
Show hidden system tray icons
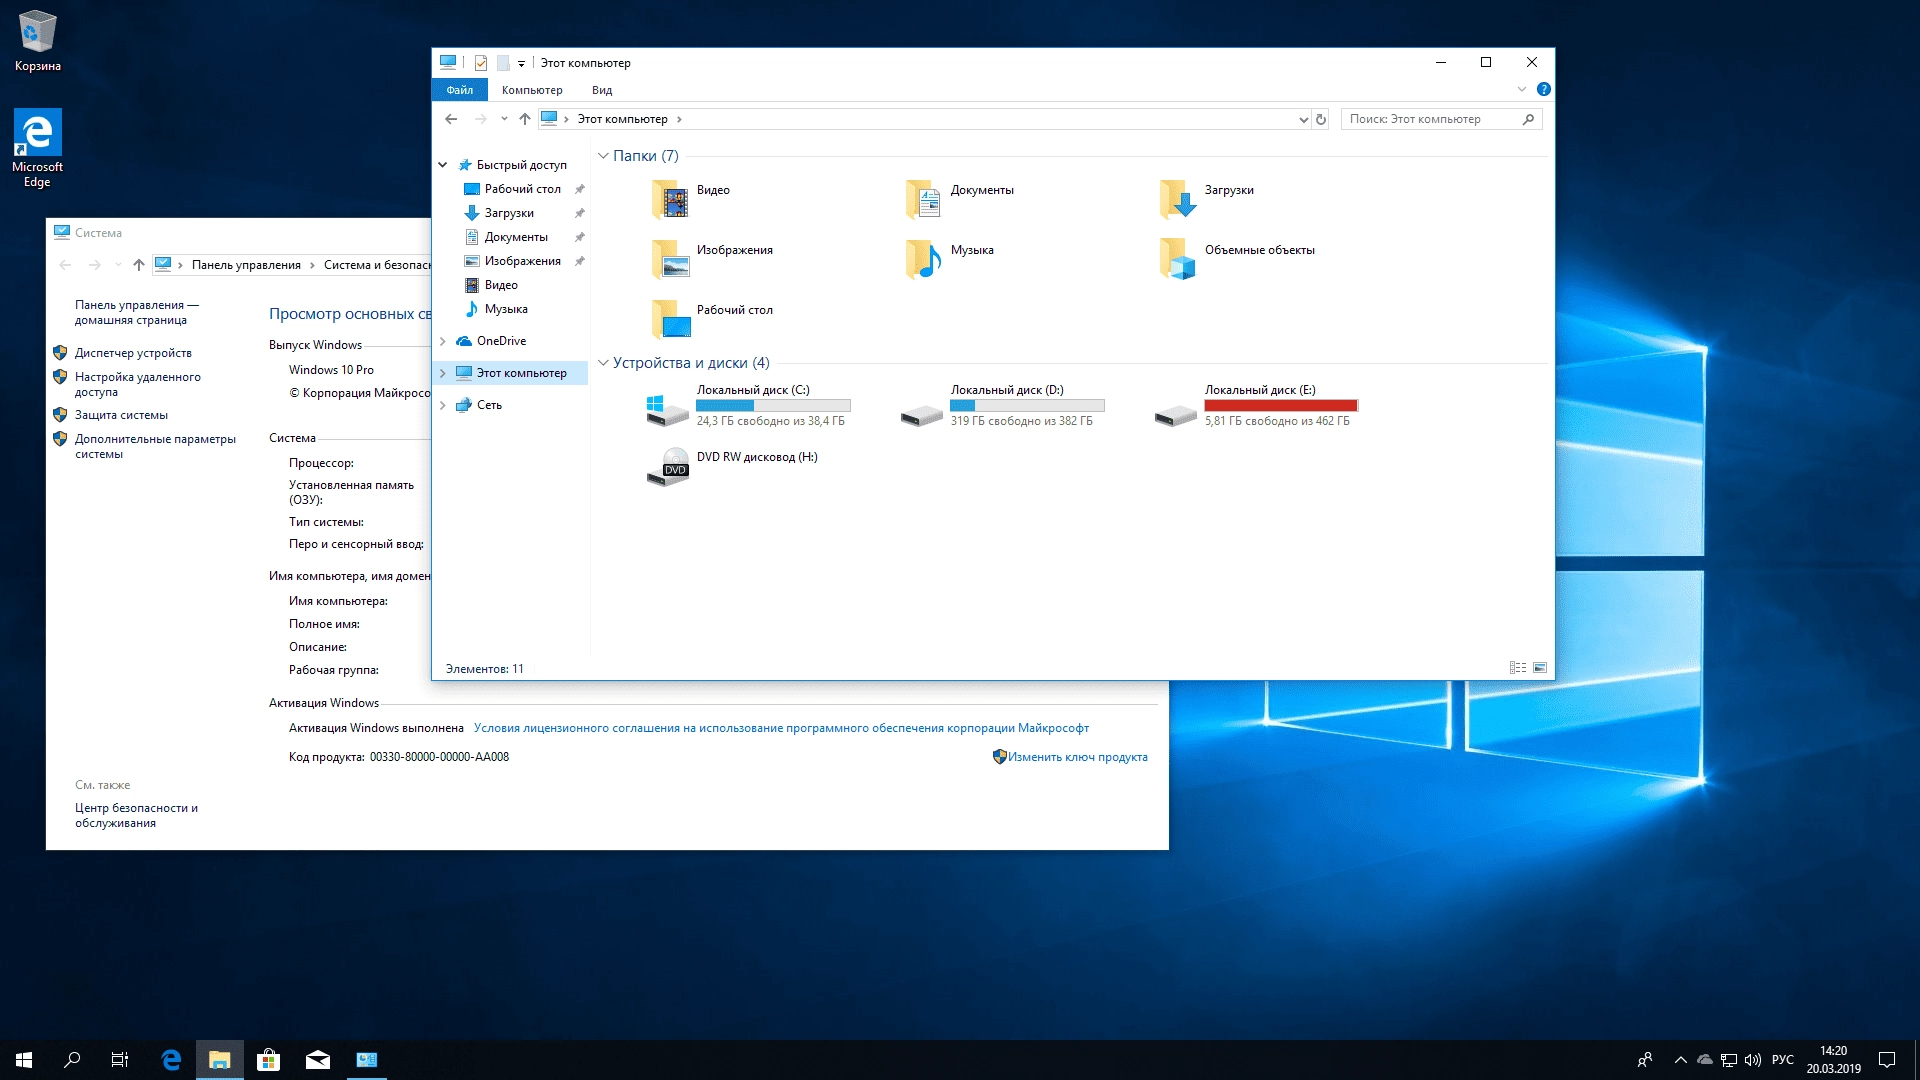tap(1680, 1060)
